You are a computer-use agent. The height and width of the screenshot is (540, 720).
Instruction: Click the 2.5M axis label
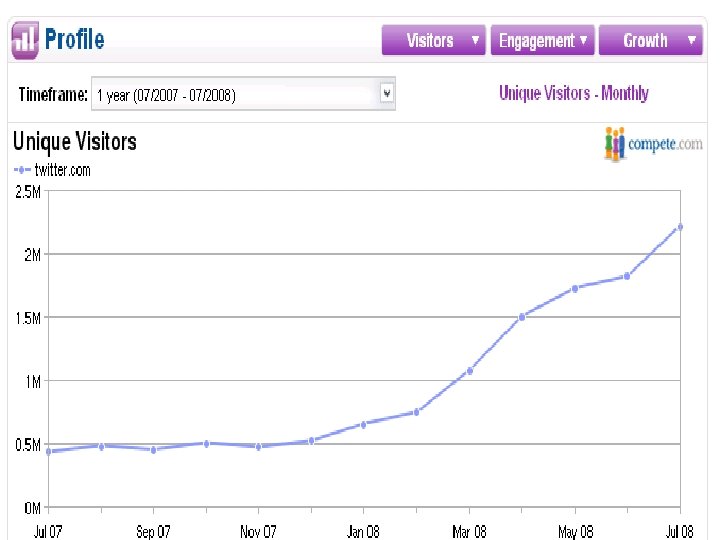28,192
